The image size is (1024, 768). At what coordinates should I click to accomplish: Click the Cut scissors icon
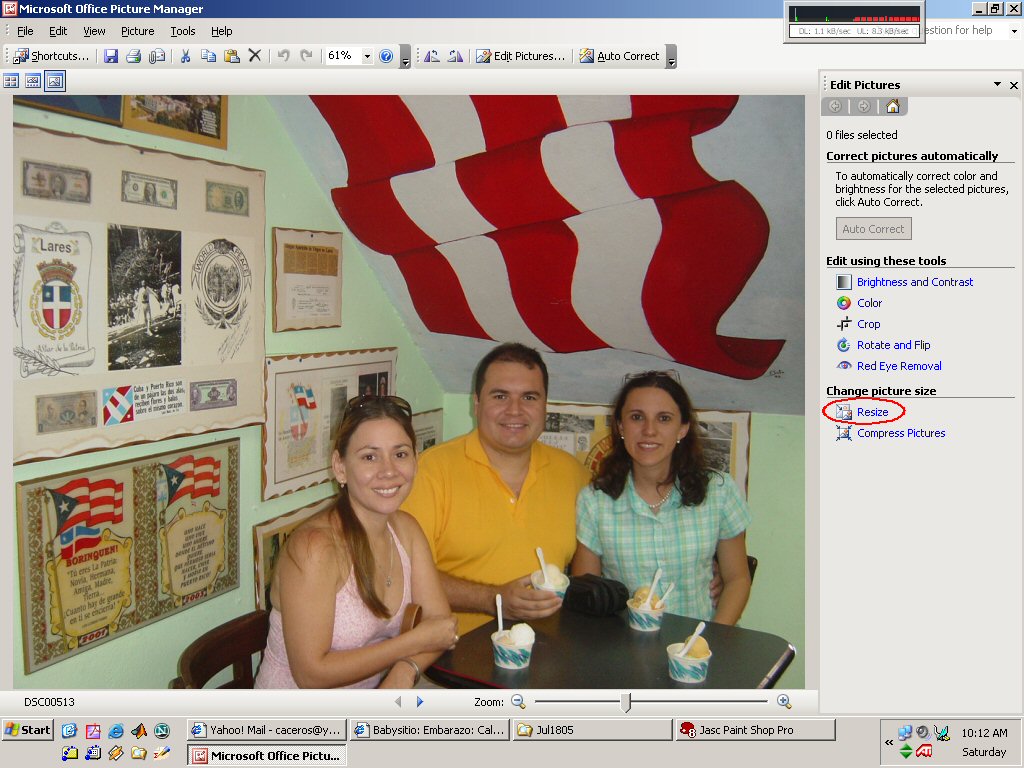pos(185,56)
